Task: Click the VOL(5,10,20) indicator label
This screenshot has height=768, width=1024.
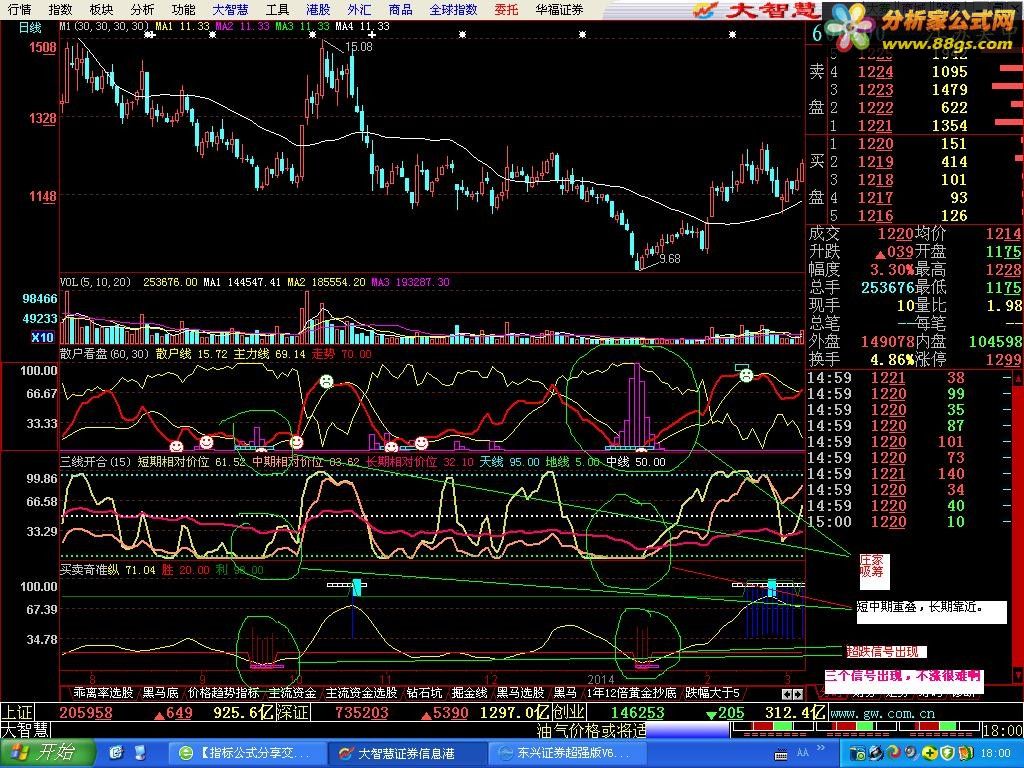Action: point(95,282)
